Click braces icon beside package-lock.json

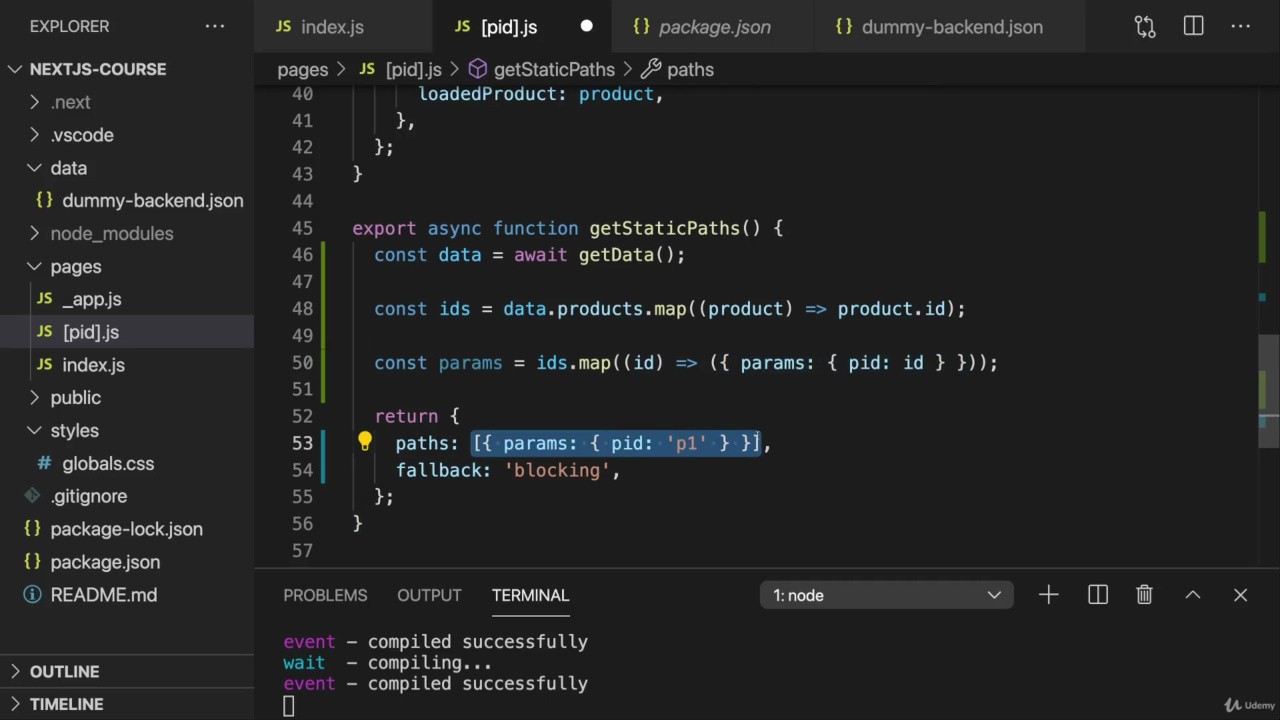[32, 529]
